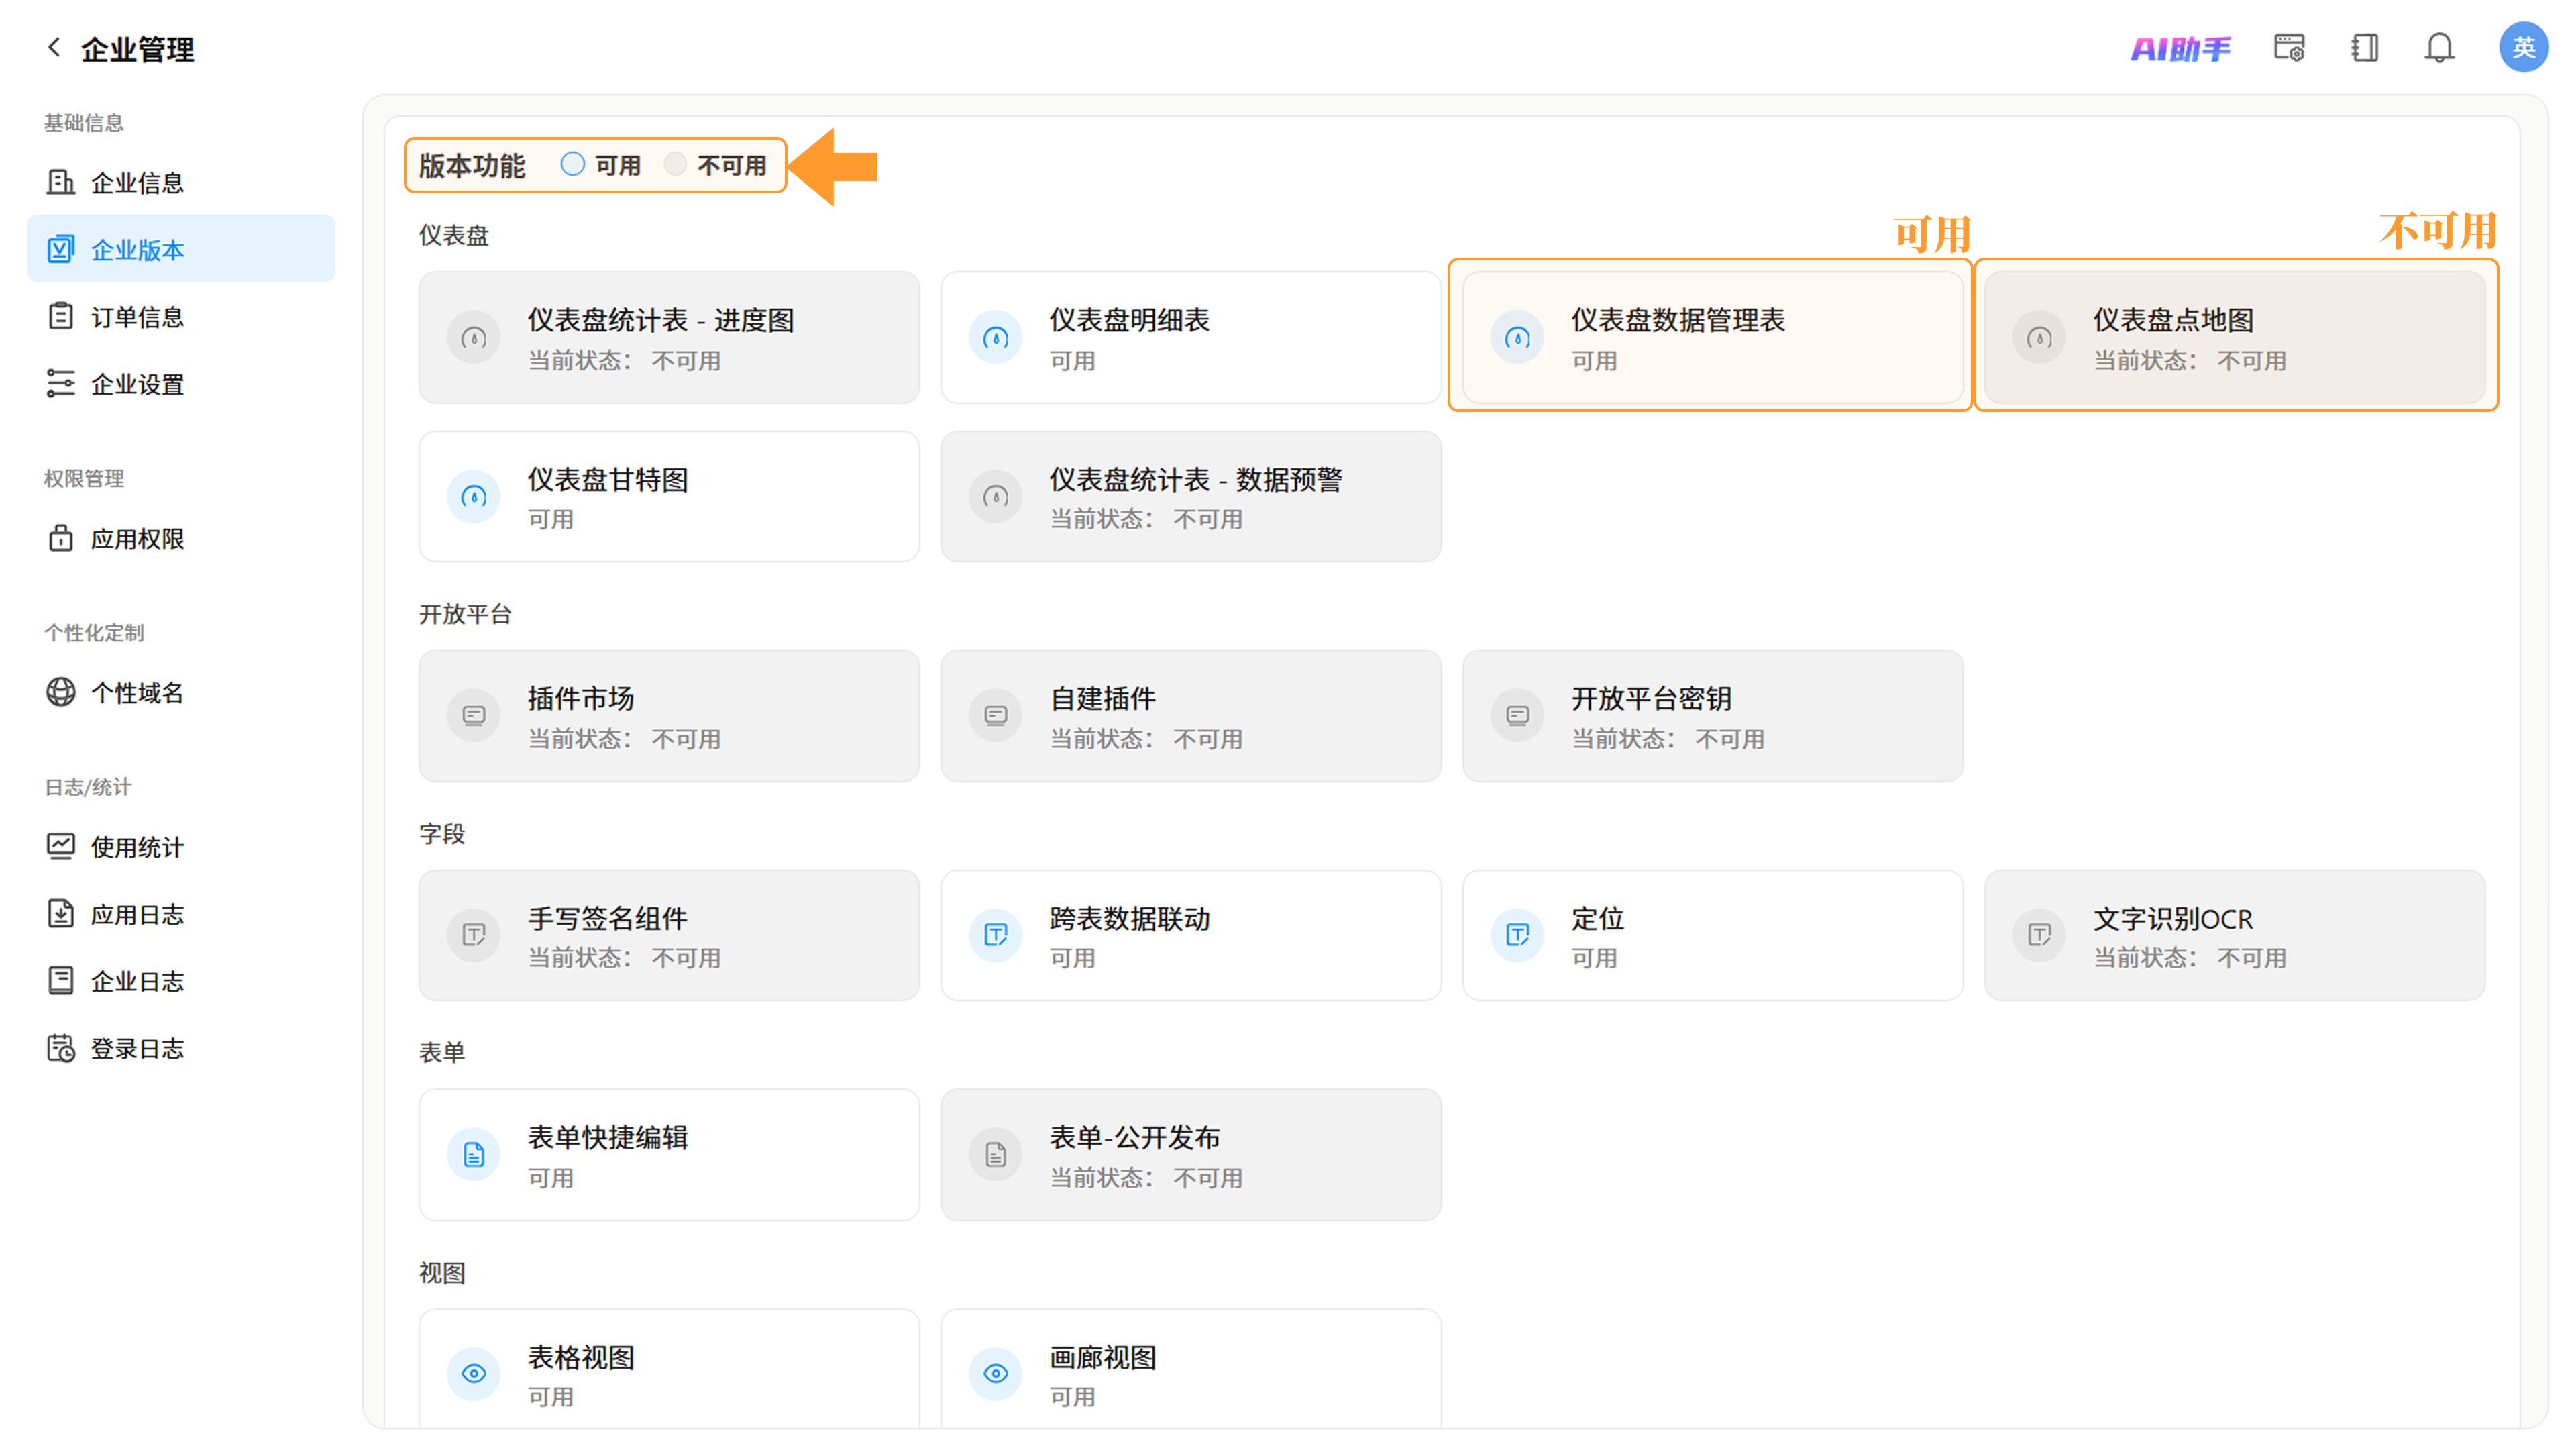Viewport: 2576px width, 1448px height.
Task: Click the 订单信息 clipboard icon
Action: [x=61, y=317]
